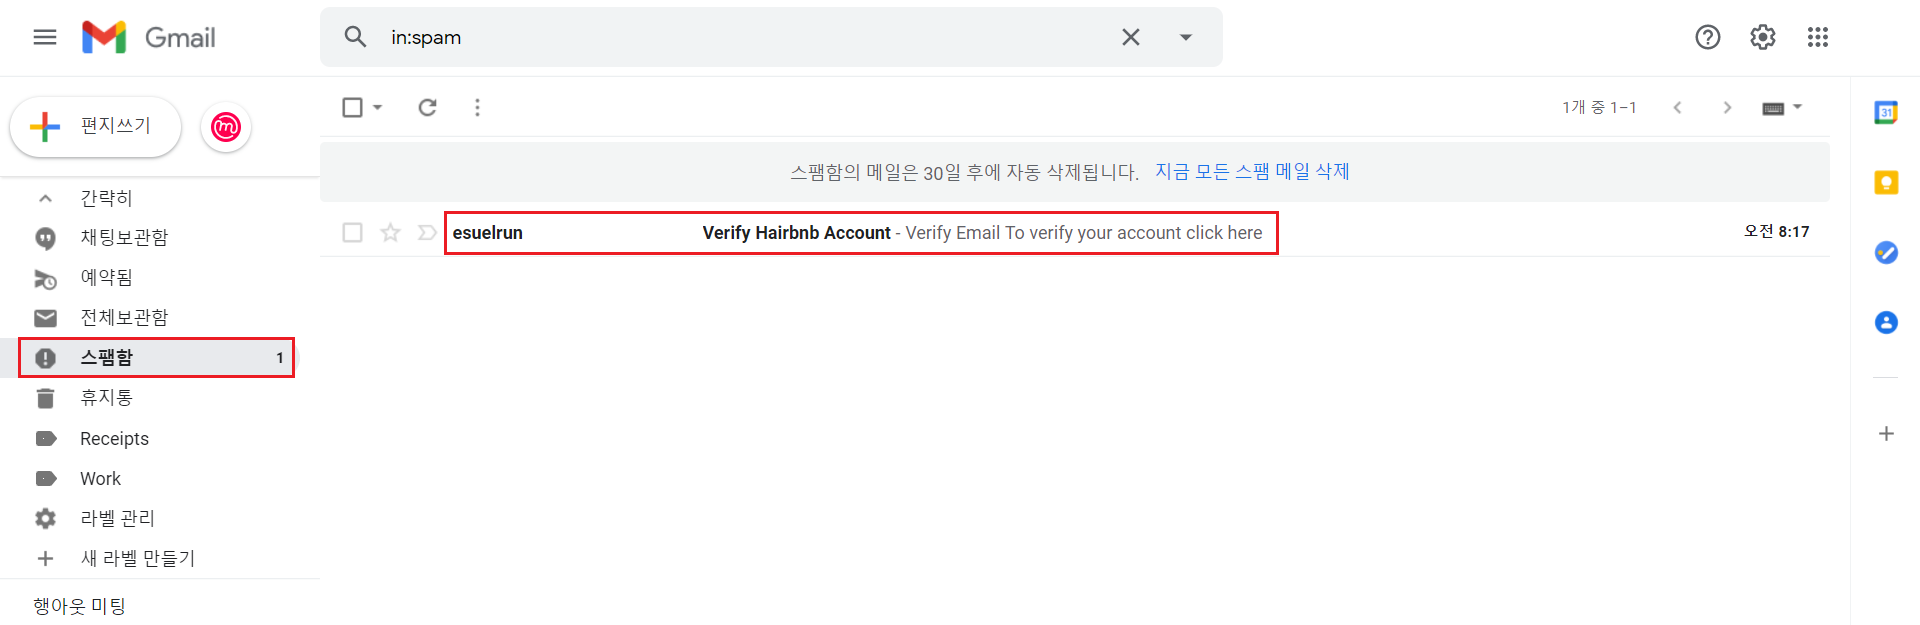1920x625 pixels.
Task: Click 지금 모든 스팸 메일 삭제 link
Action: 1252,171
